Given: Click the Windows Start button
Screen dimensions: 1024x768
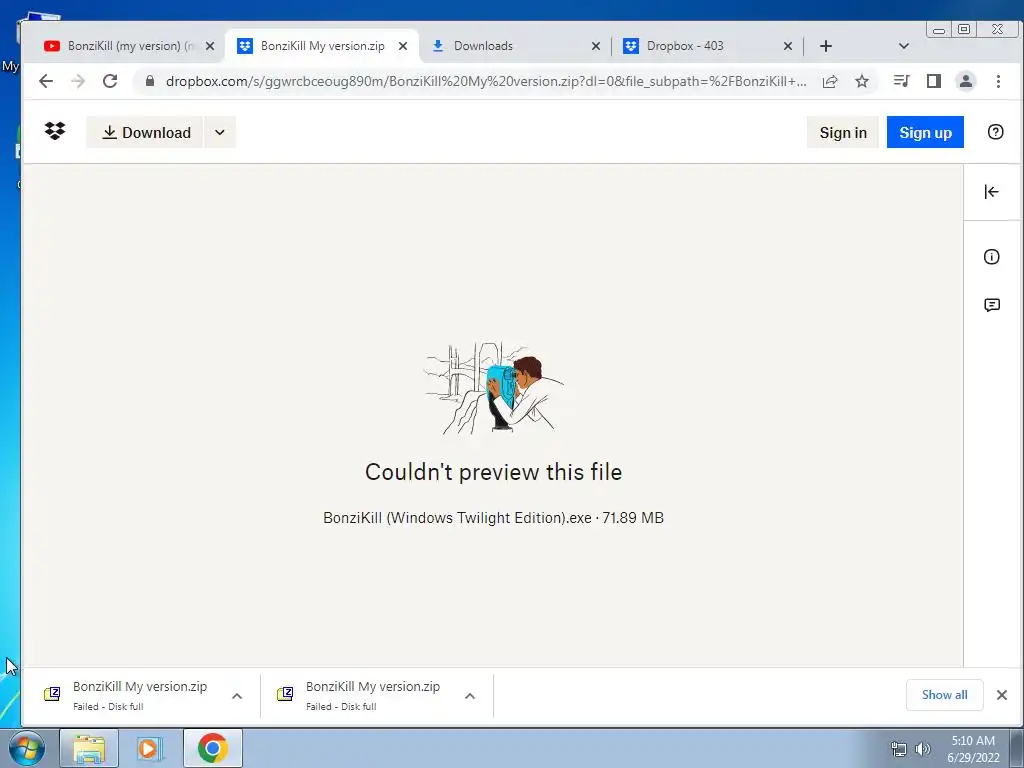Looking at the screenshot, I should [x=26, y=748].
